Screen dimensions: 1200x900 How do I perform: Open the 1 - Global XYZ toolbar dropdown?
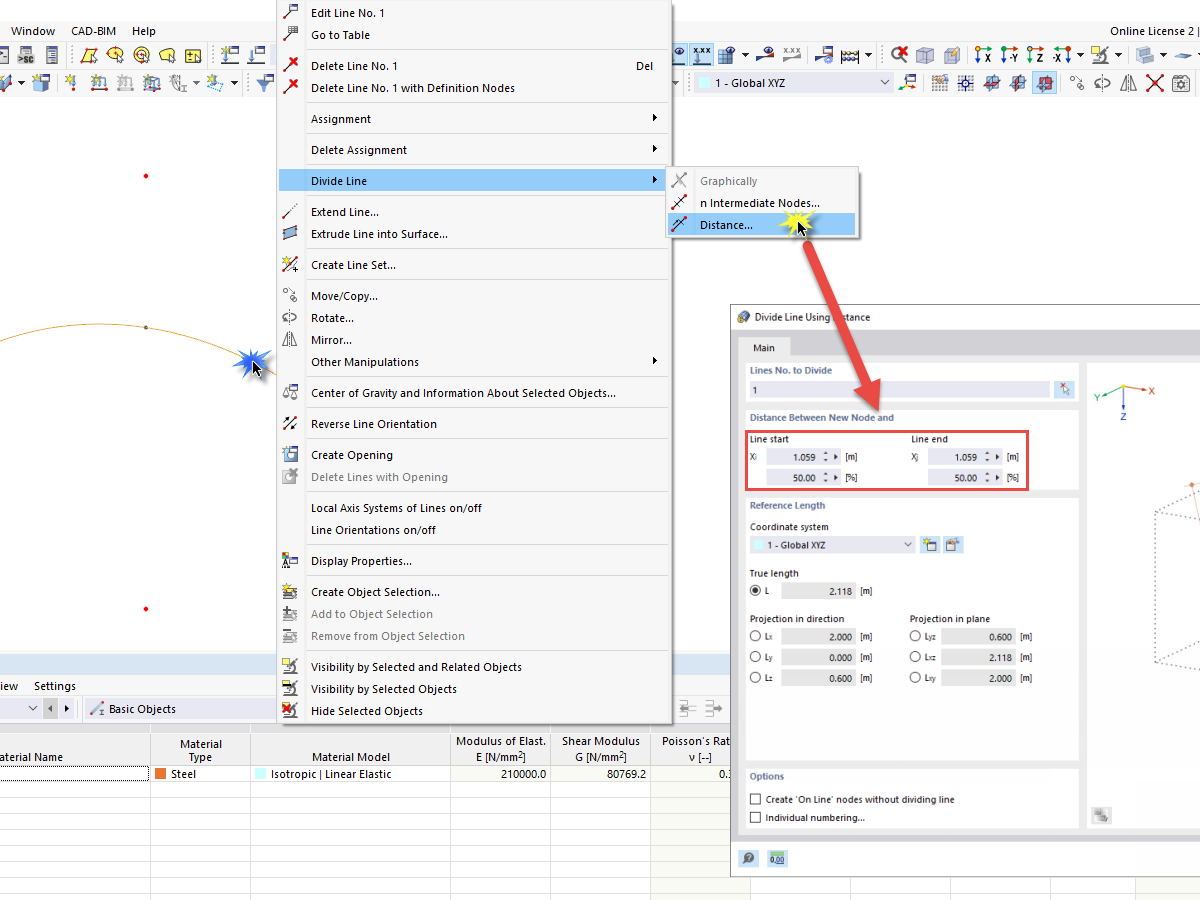(886, 82)
